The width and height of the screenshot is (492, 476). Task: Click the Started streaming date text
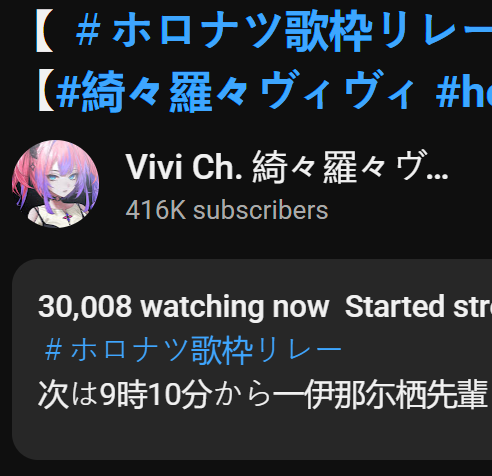tap(418, 307)
